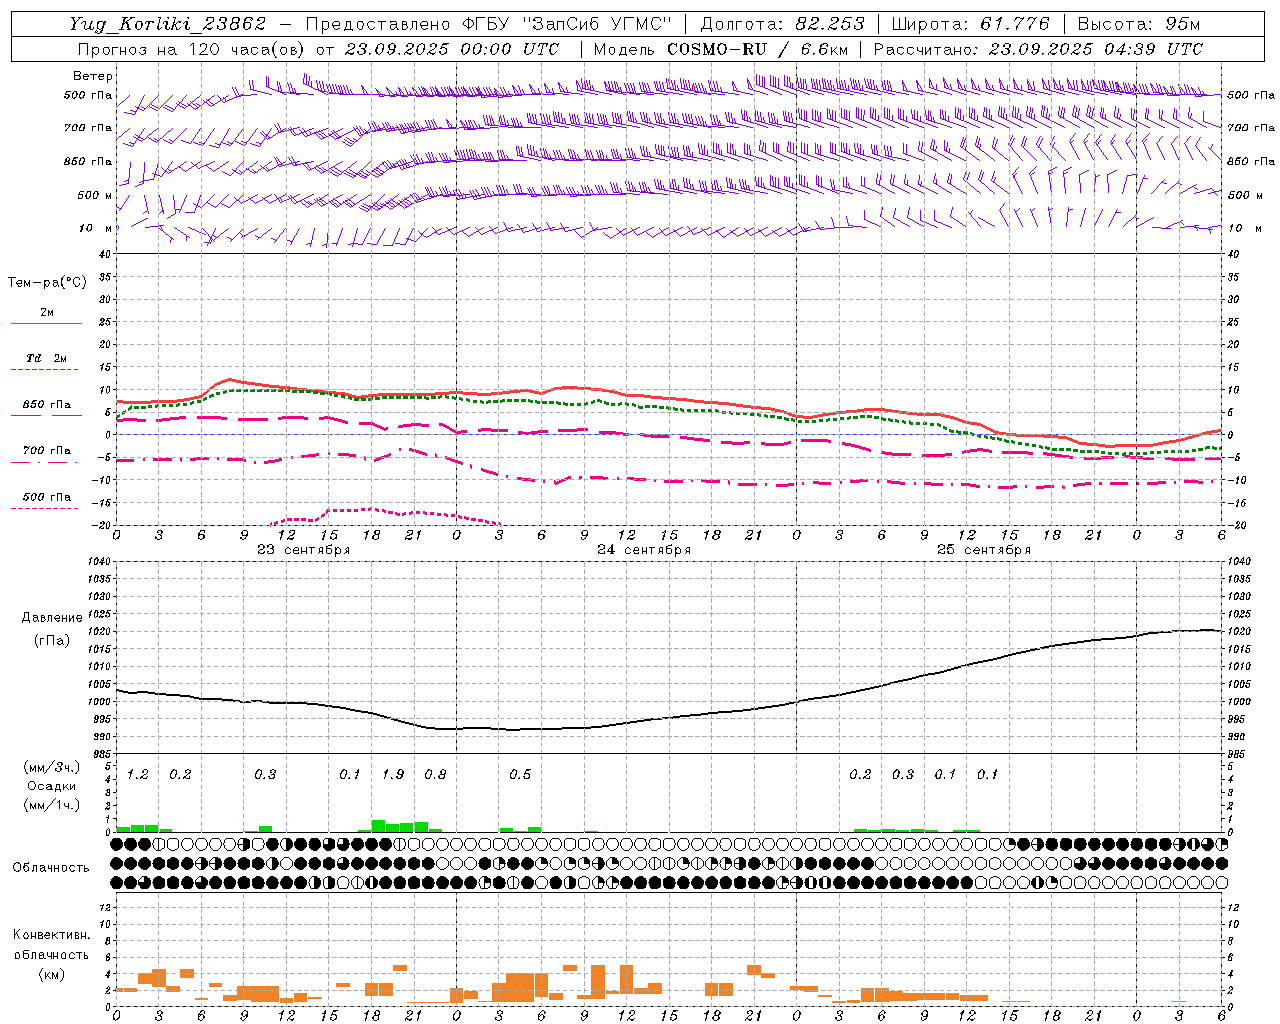The width and height of the screenshot is (1280, 1024).
Task: Select the Прогноз на 120 часа(ов) text
Action: click(x=193, y=49)
